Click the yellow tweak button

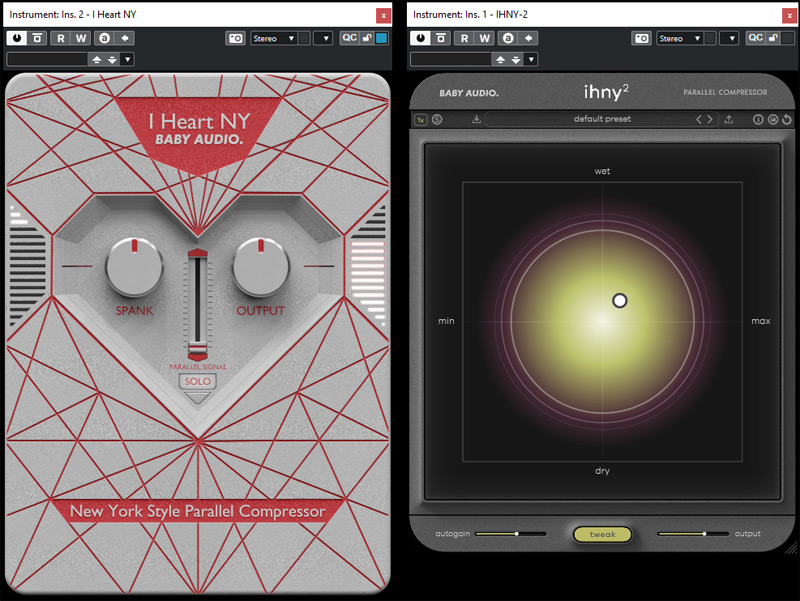602,534
